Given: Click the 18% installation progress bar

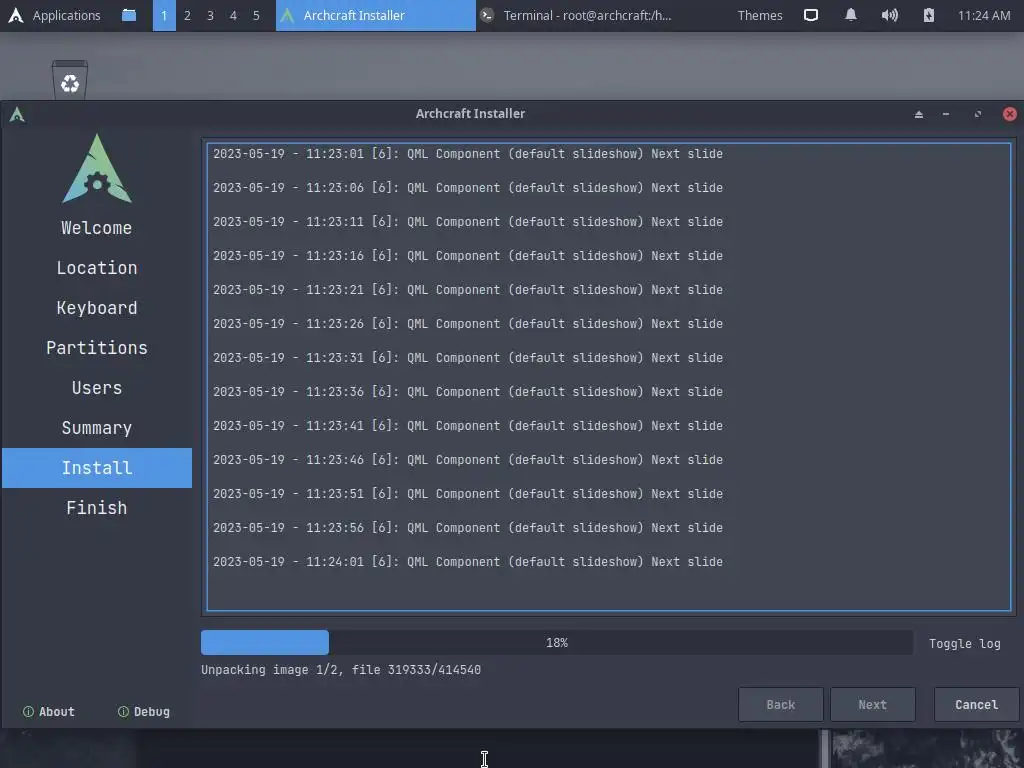Looking at the screenshot, I should tap(556, 643).
